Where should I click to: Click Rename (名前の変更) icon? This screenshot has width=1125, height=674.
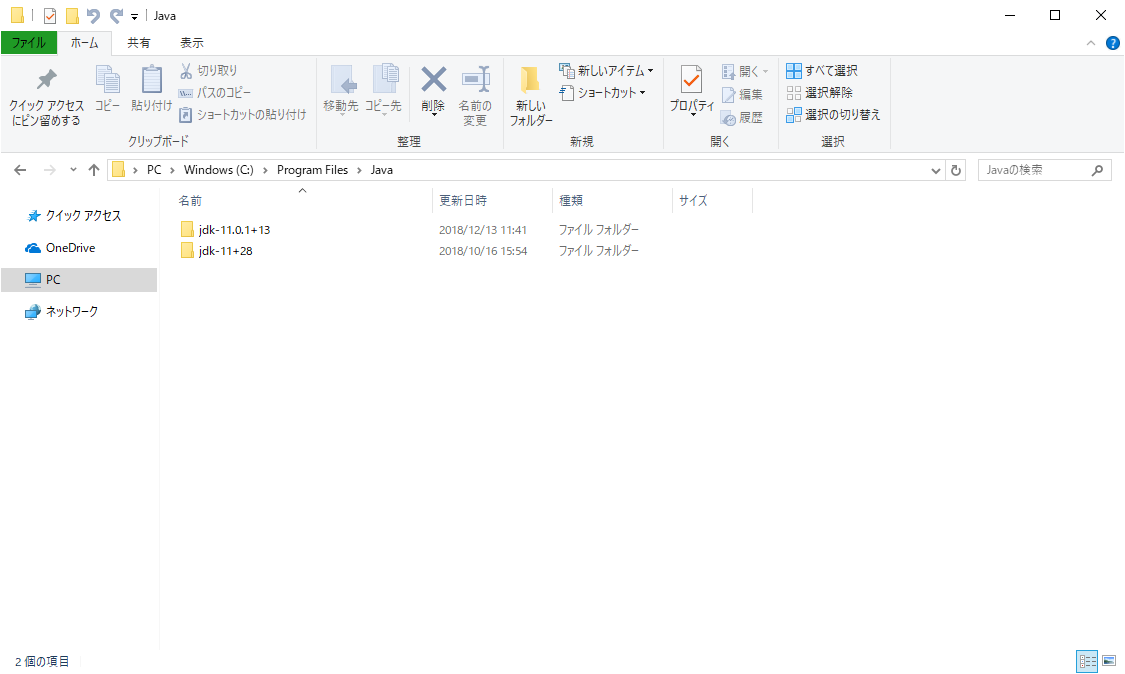(475, 96)
